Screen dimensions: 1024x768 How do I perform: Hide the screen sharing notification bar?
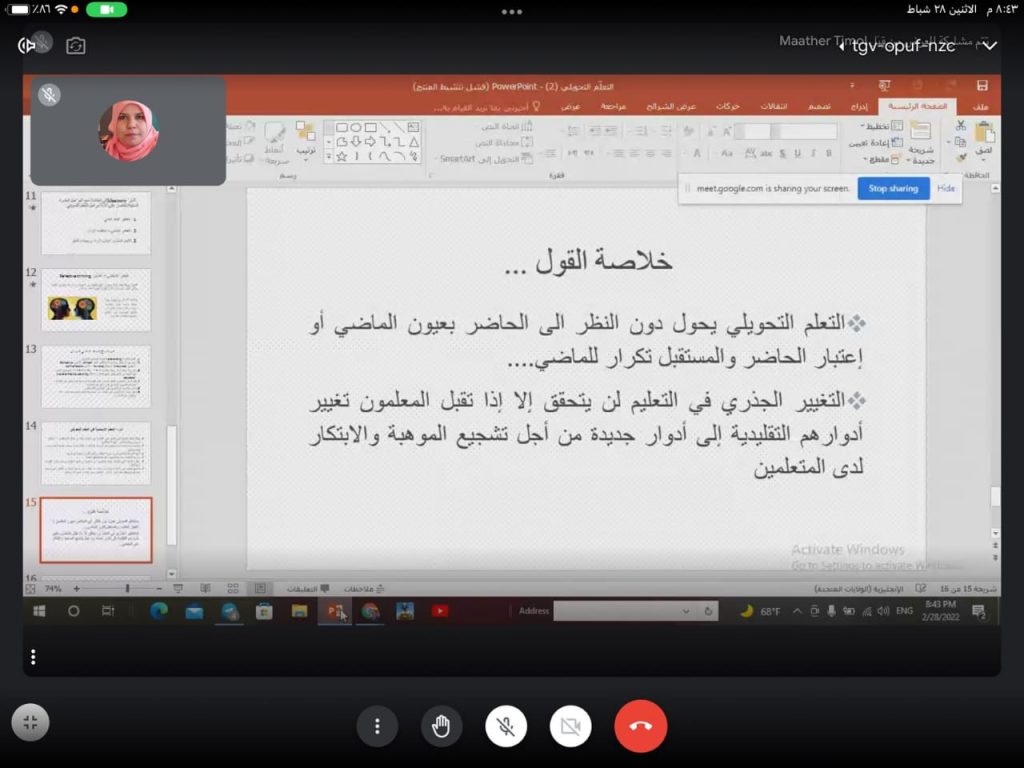pyautogui.click(x=945, y=188)
